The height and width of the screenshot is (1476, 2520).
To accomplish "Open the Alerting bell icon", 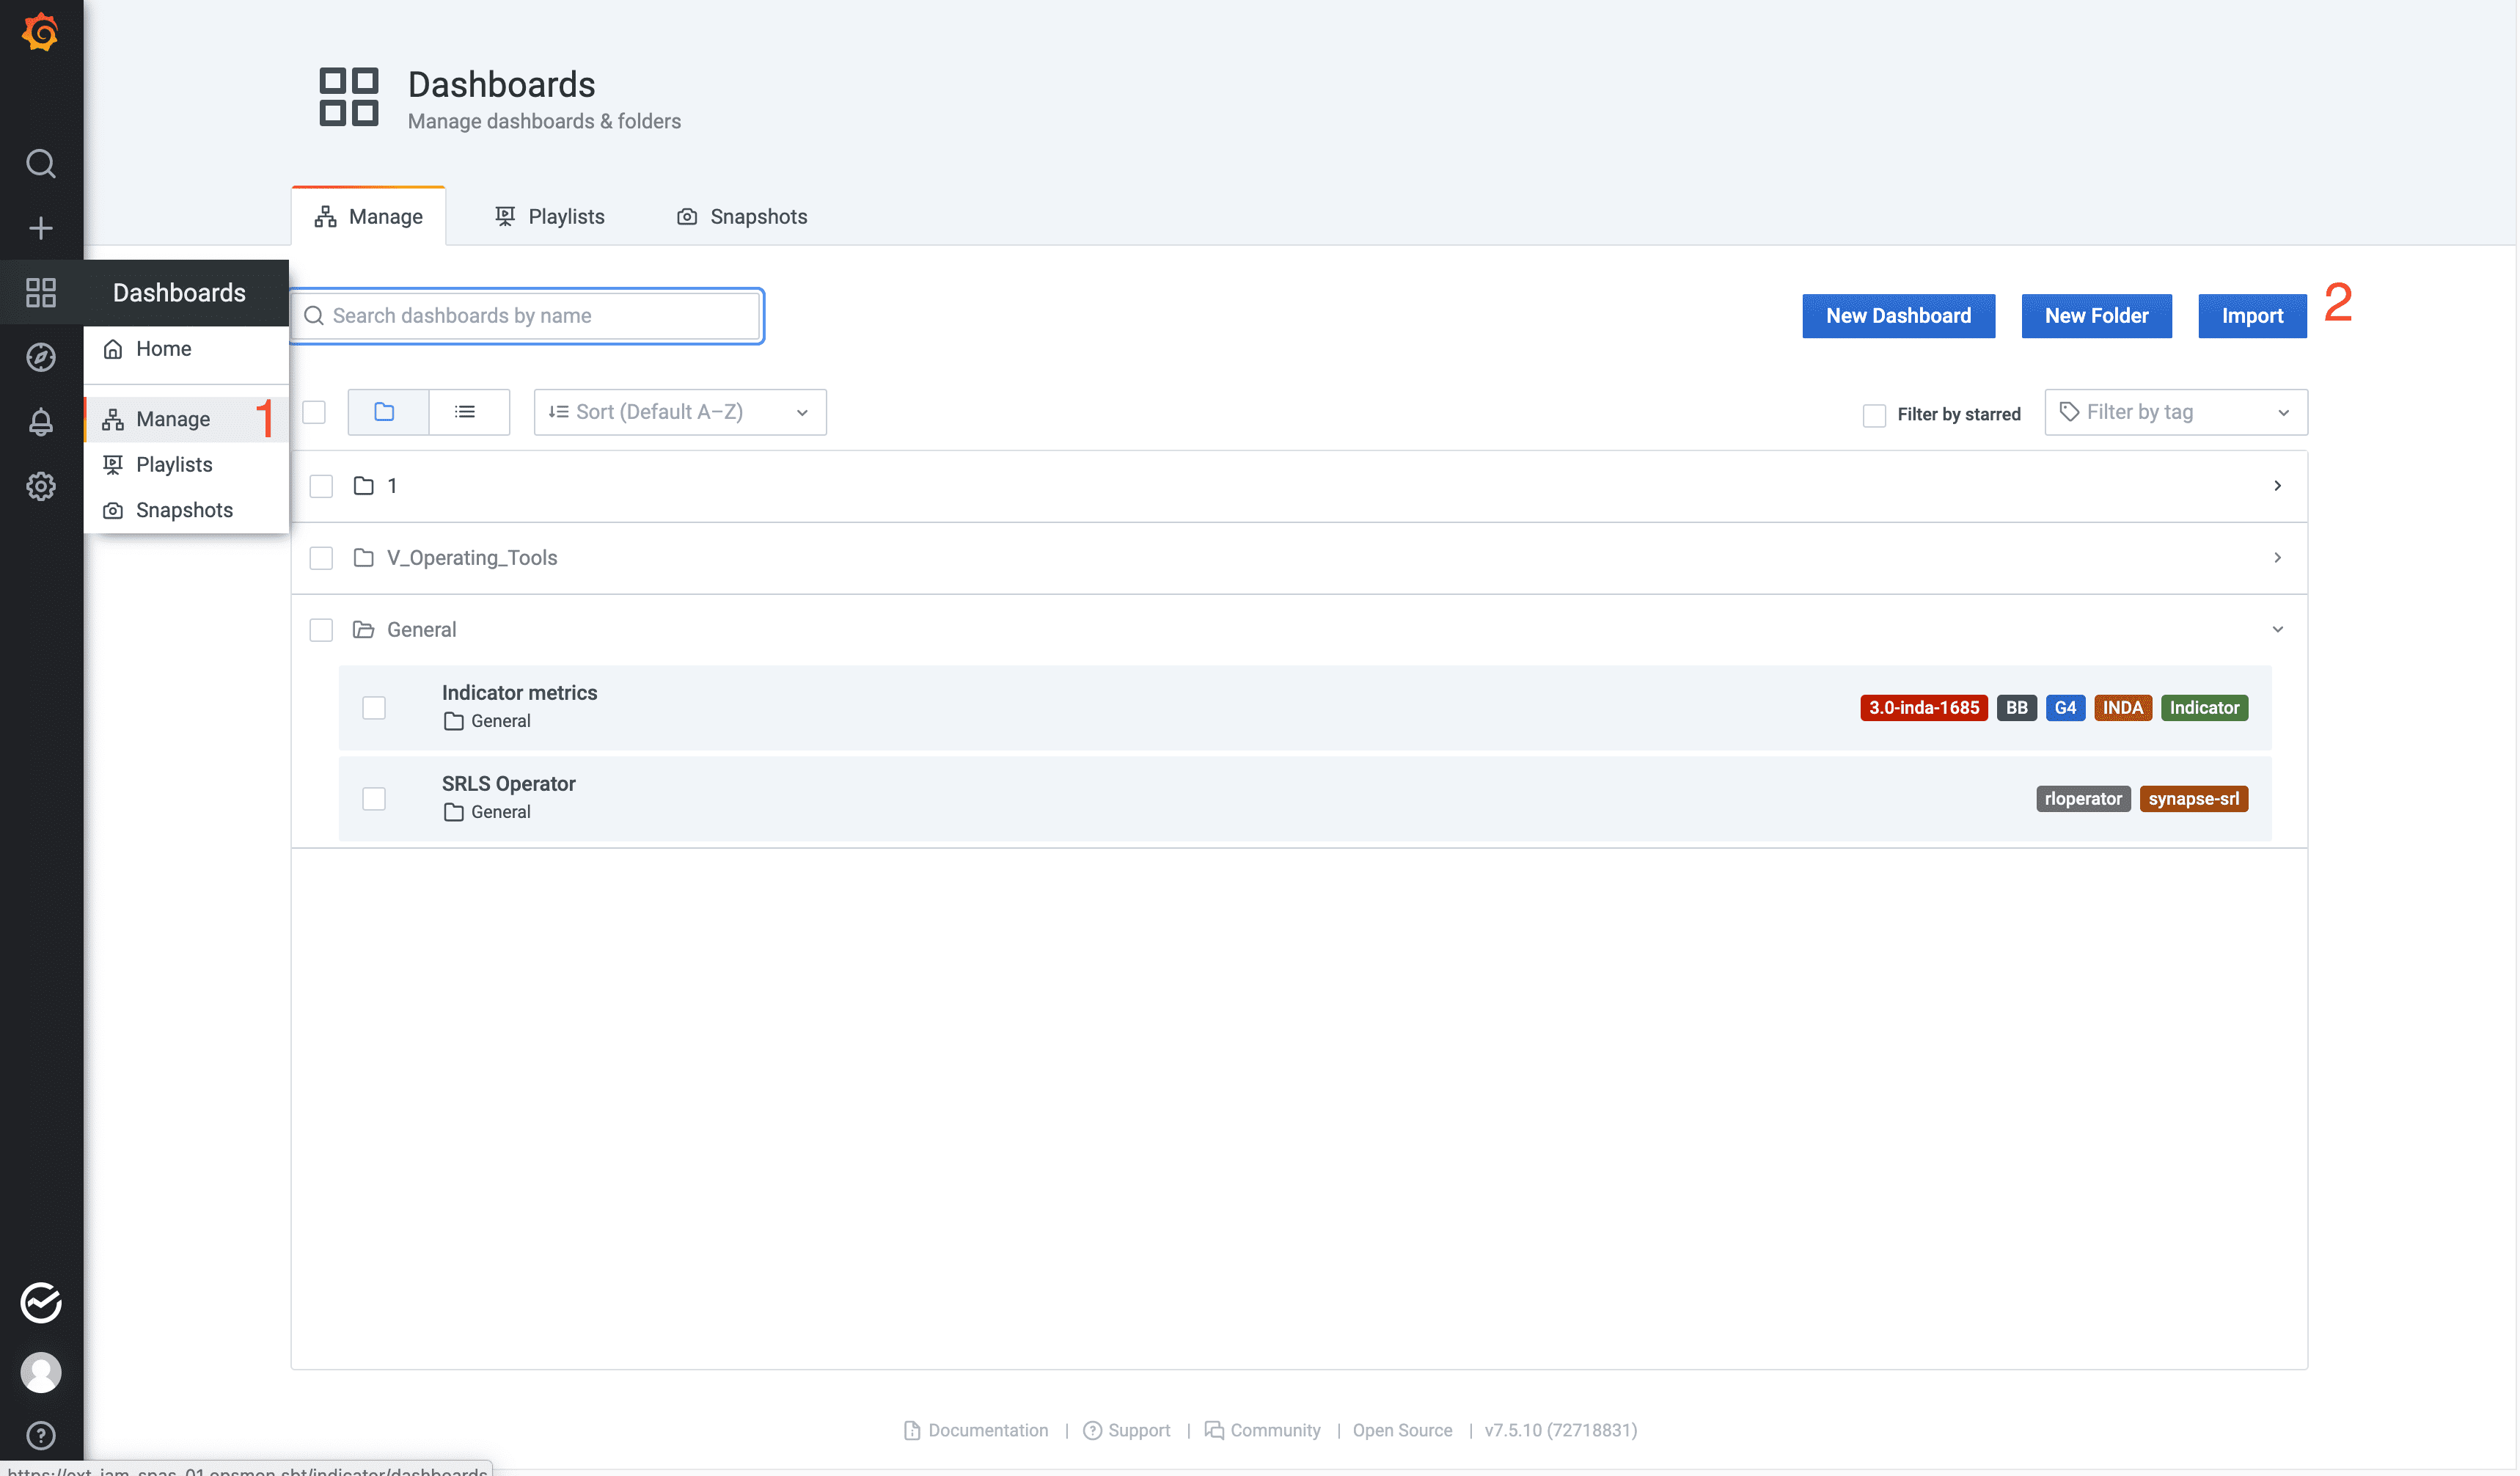I will [x=40, y=422].
